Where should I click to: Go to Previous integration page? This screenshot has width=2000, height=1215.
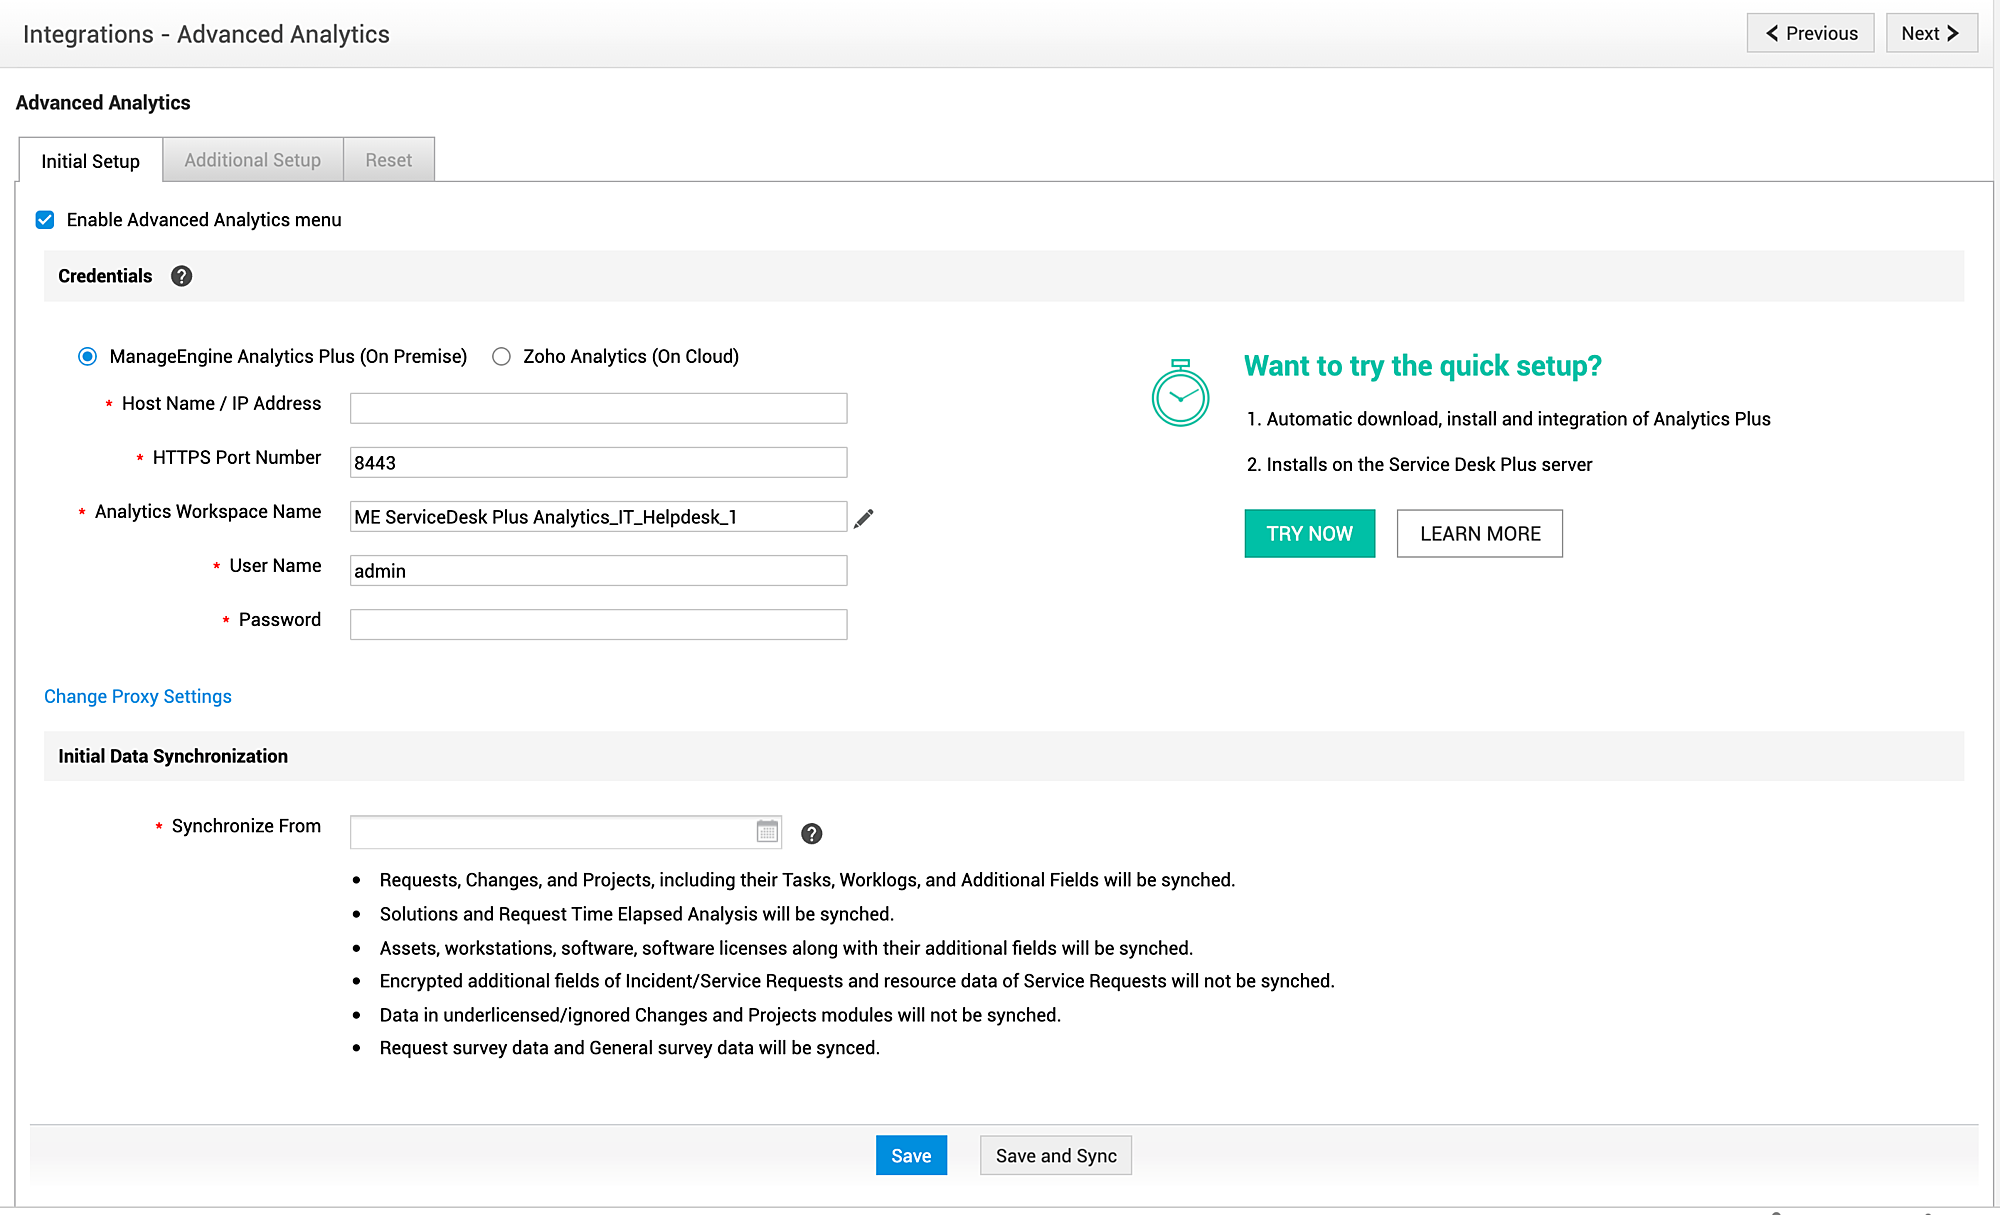click(1810, 33)
